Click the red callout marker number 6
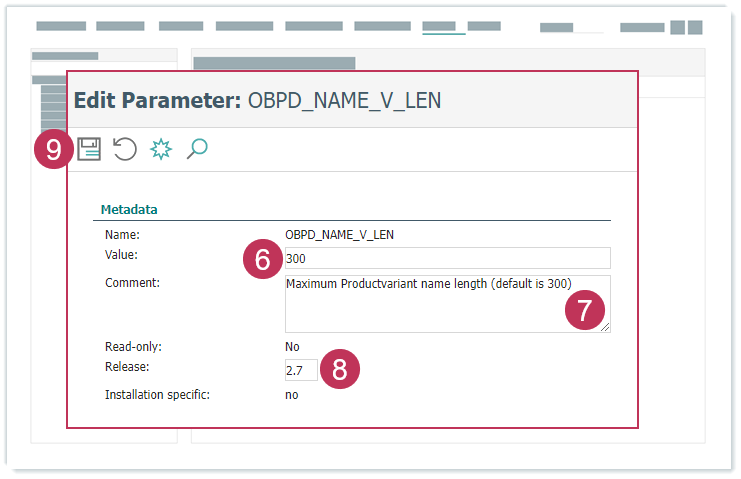The width and height of the screenshot is (741, 479). coord(263,259)
